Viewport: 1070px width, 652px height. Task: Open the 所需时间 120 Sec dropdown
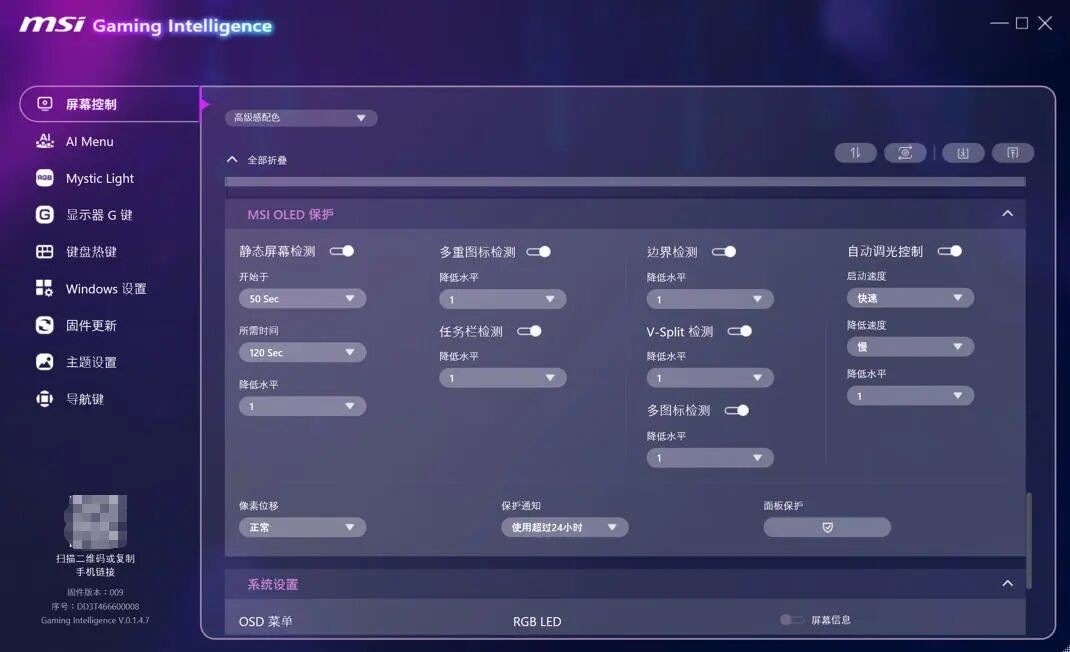click(302, 352)
